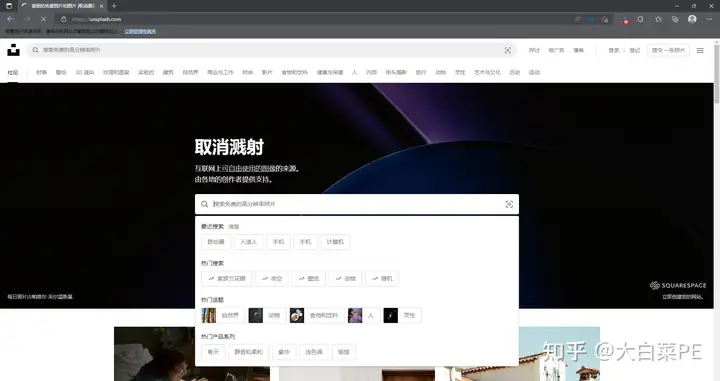
Task: Clear recent searches with the 清除 link
Action: 234,226
